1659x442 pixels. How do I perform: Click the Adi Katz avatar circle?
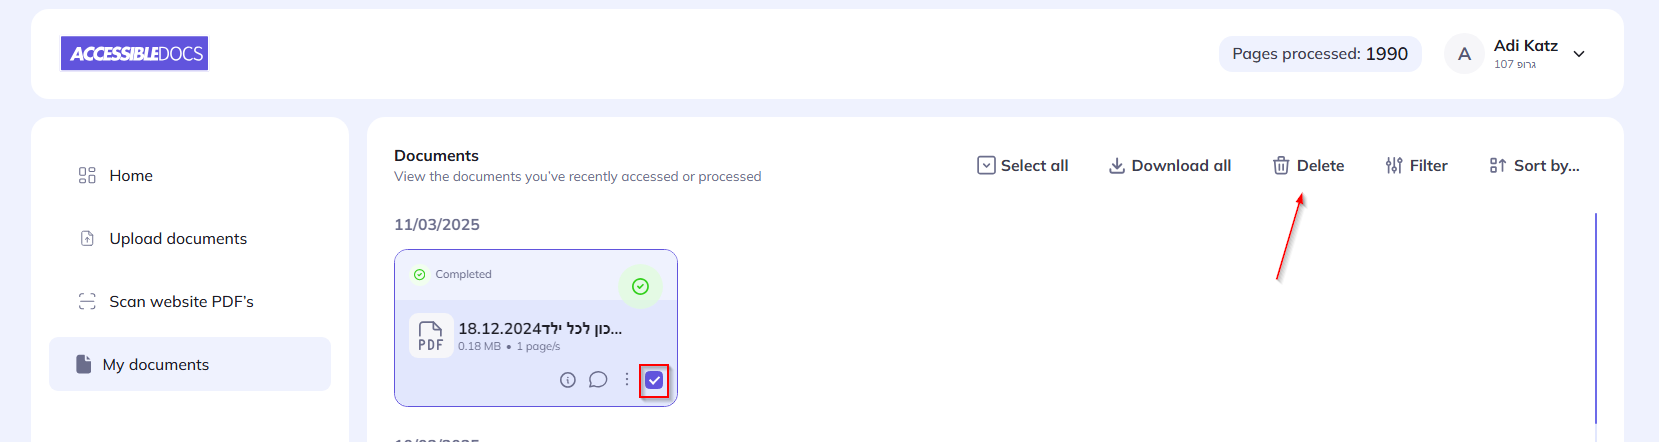1464,54
